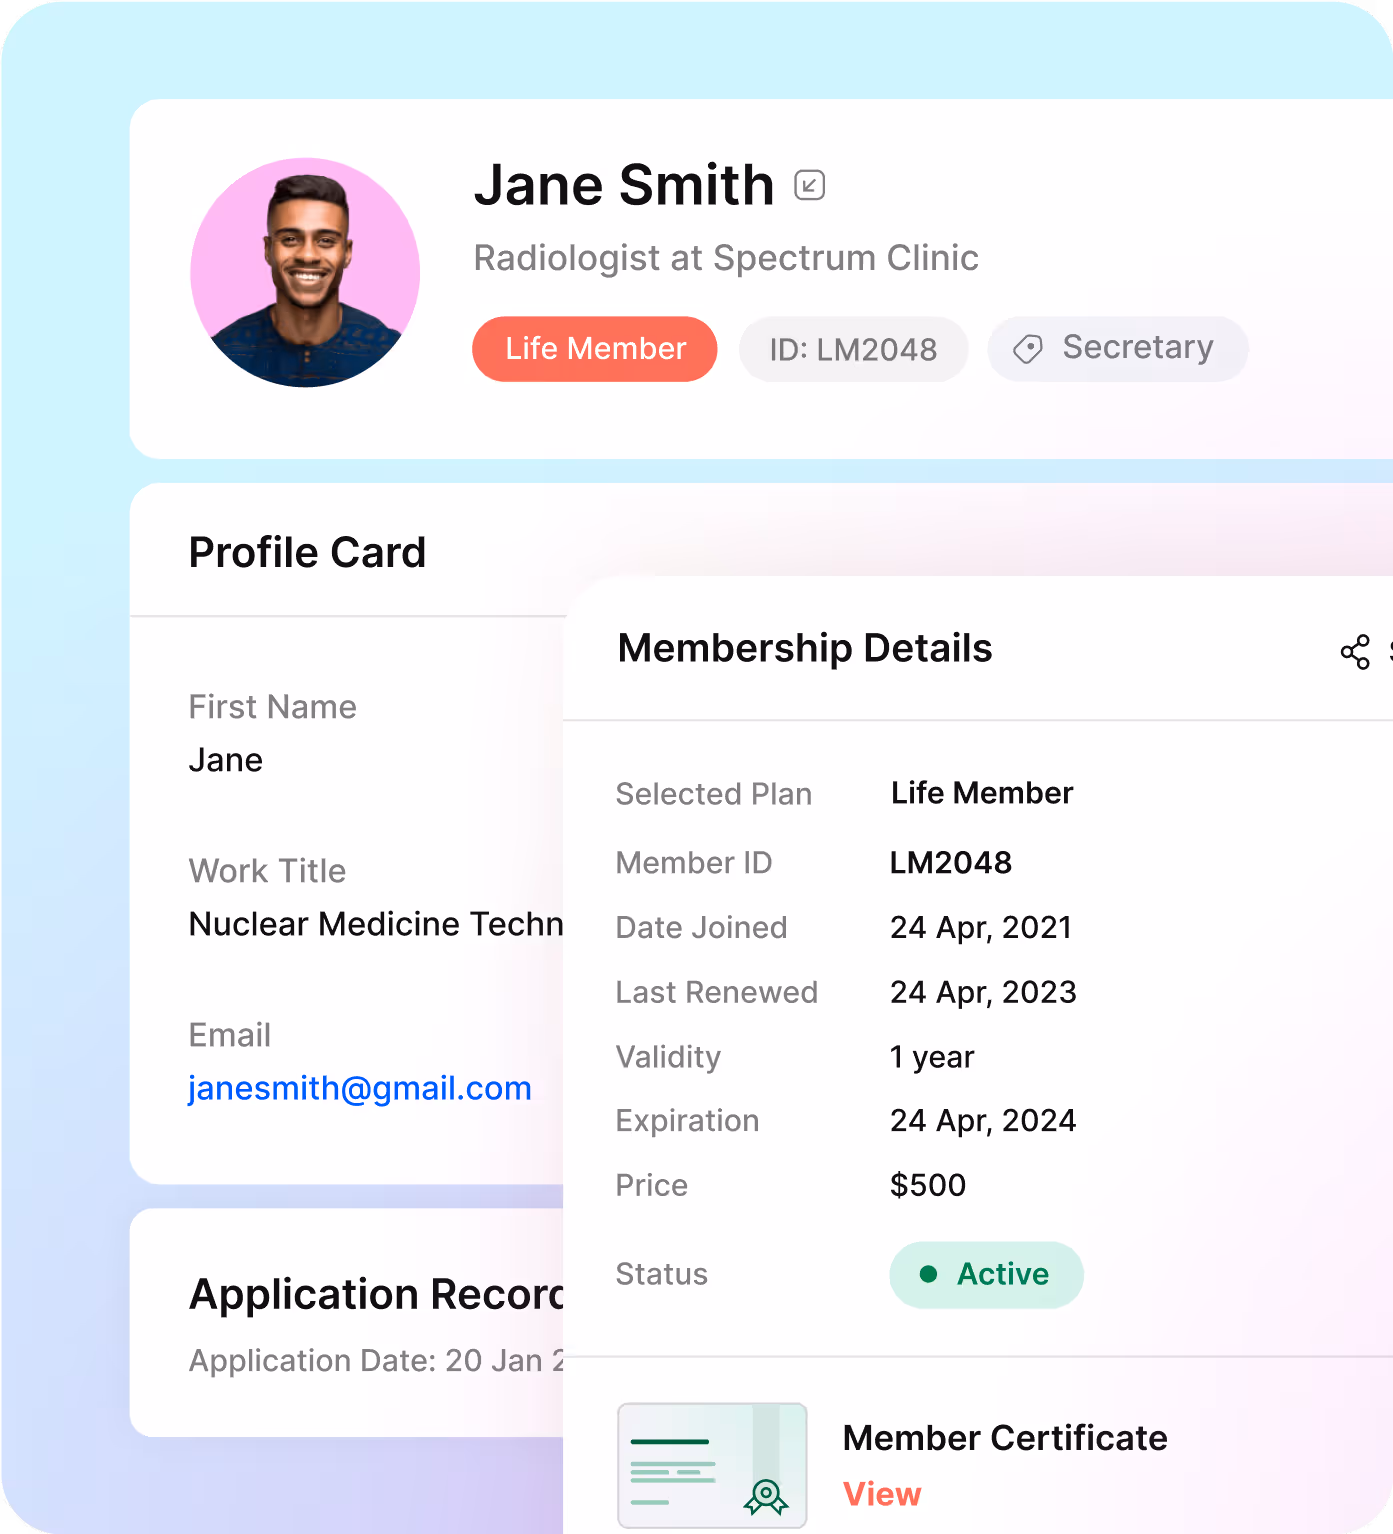Click the Profile Card heading
1393x1534 pixels.
[307, 553]
